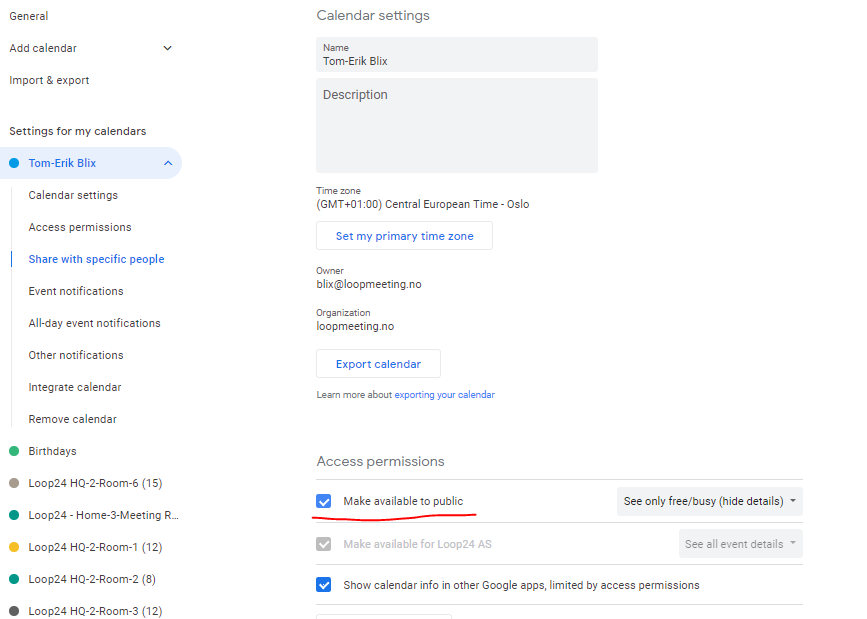Open the See all event details dropdown
The width and height of the screenshot is (867, 619).
click(x=740, y=544)
